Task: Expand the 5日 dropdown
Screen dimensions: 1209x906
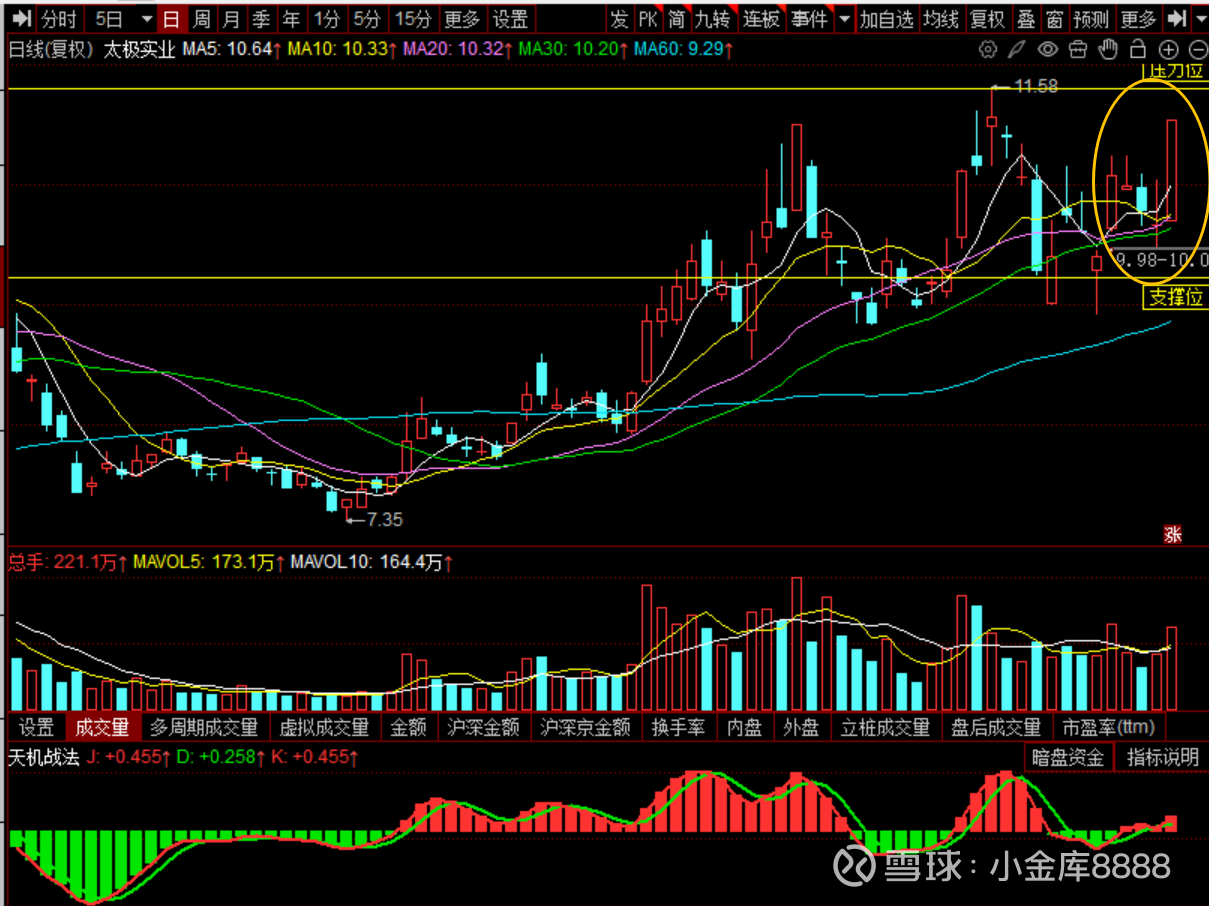Action: pyautogui.click(x=148, y=19)
